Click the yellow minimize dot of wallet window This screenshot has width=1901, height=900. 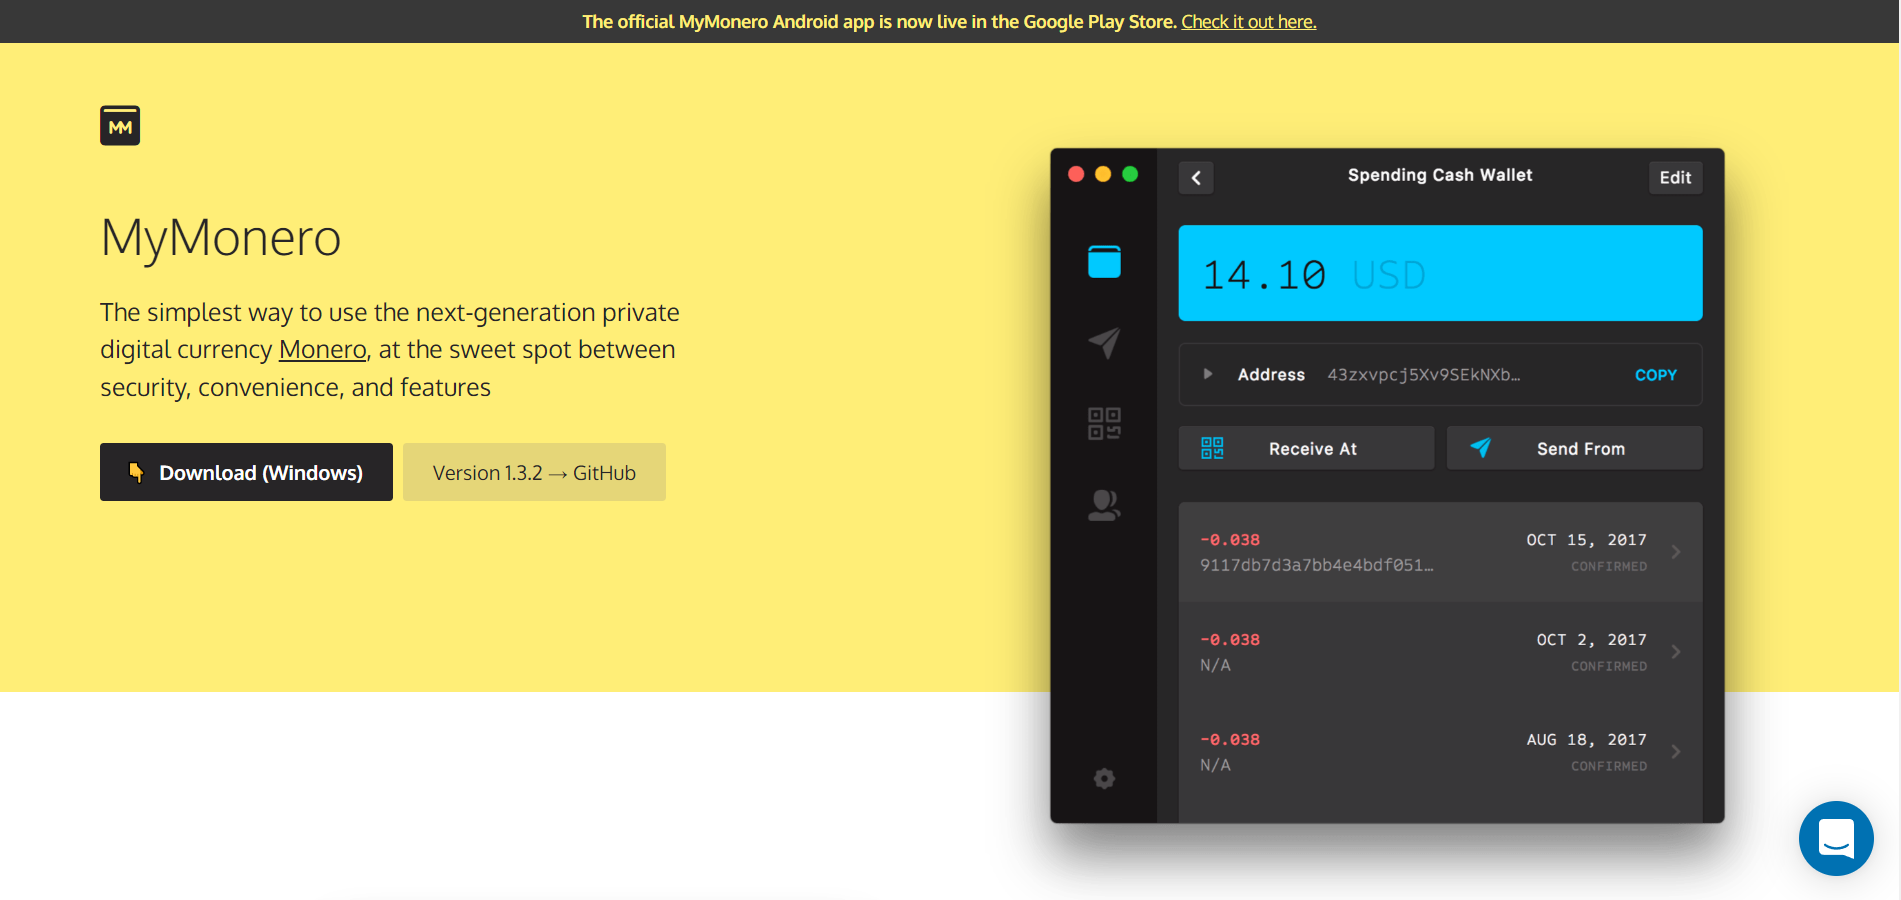(1103, 174)
